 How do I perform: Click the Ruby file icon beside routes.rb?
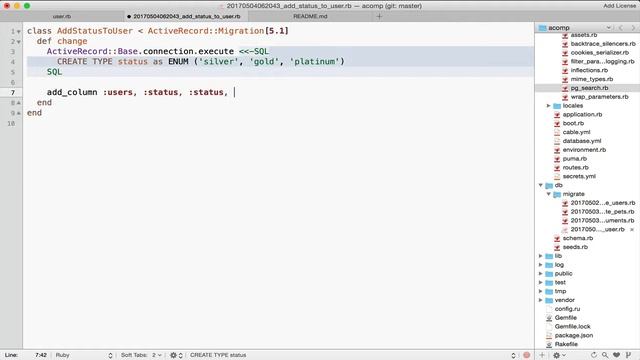[557, 168]
